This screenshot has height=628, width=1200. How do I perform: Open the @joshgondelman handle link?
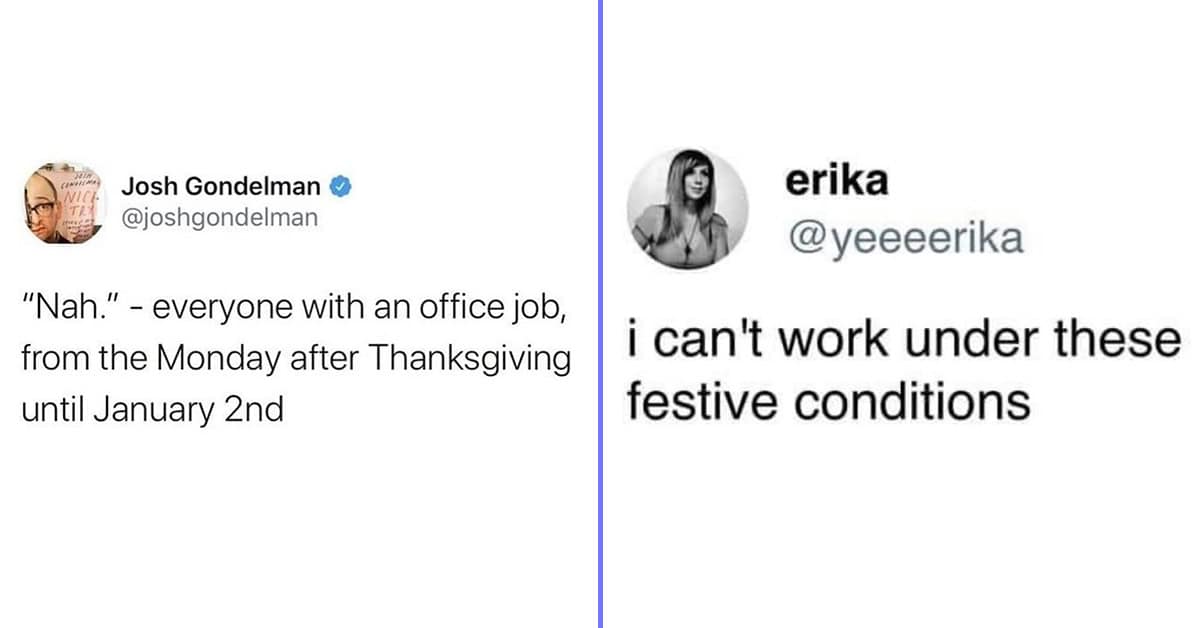(x=220, y=216)
